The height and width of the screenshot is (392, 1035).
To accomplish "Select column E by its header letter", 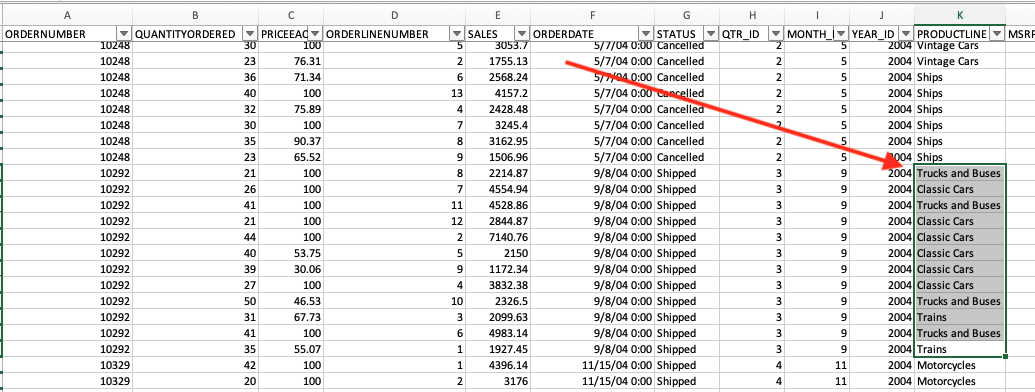I will pos(497,15).
